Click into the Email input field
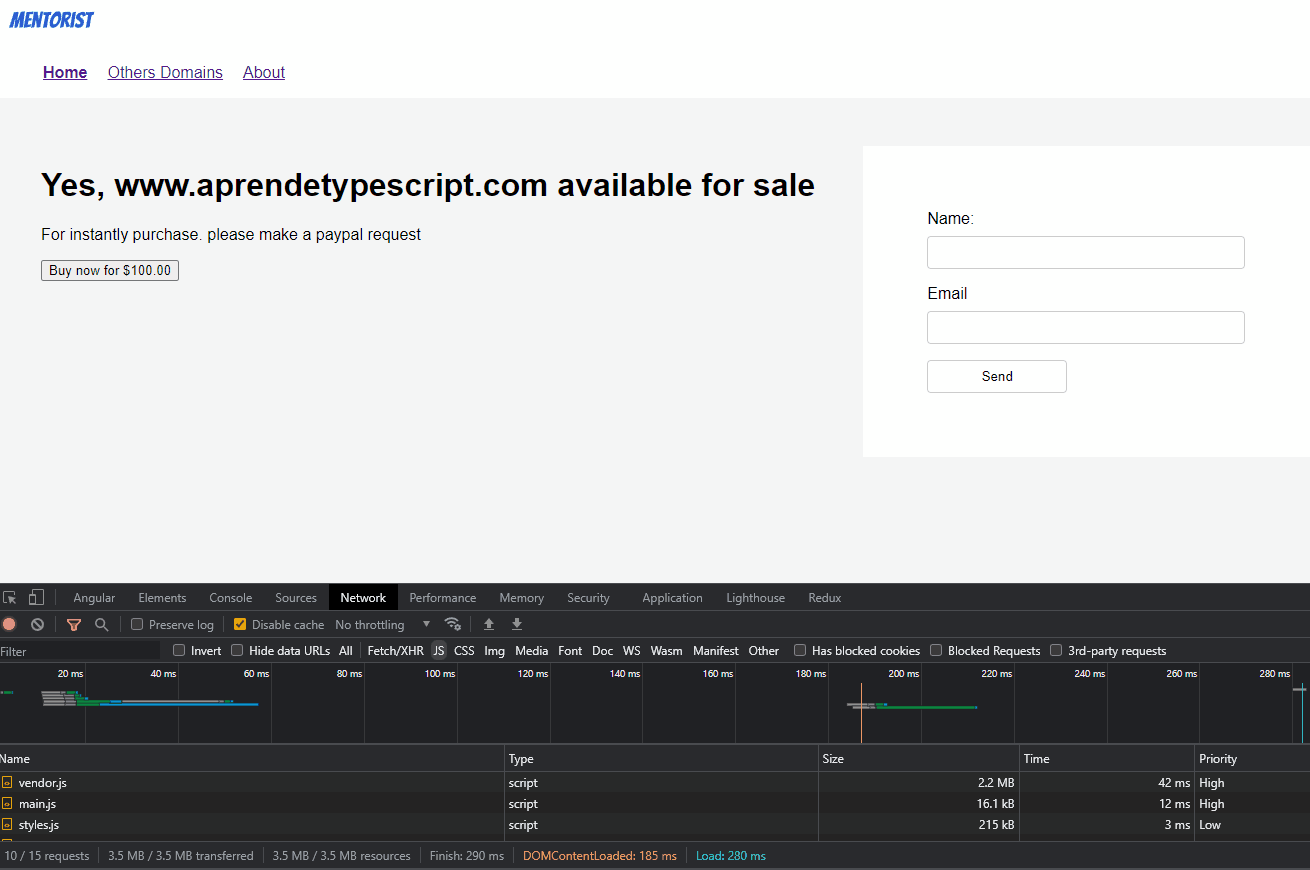This screenshot has width=1310, height=870. point(1085,328)
